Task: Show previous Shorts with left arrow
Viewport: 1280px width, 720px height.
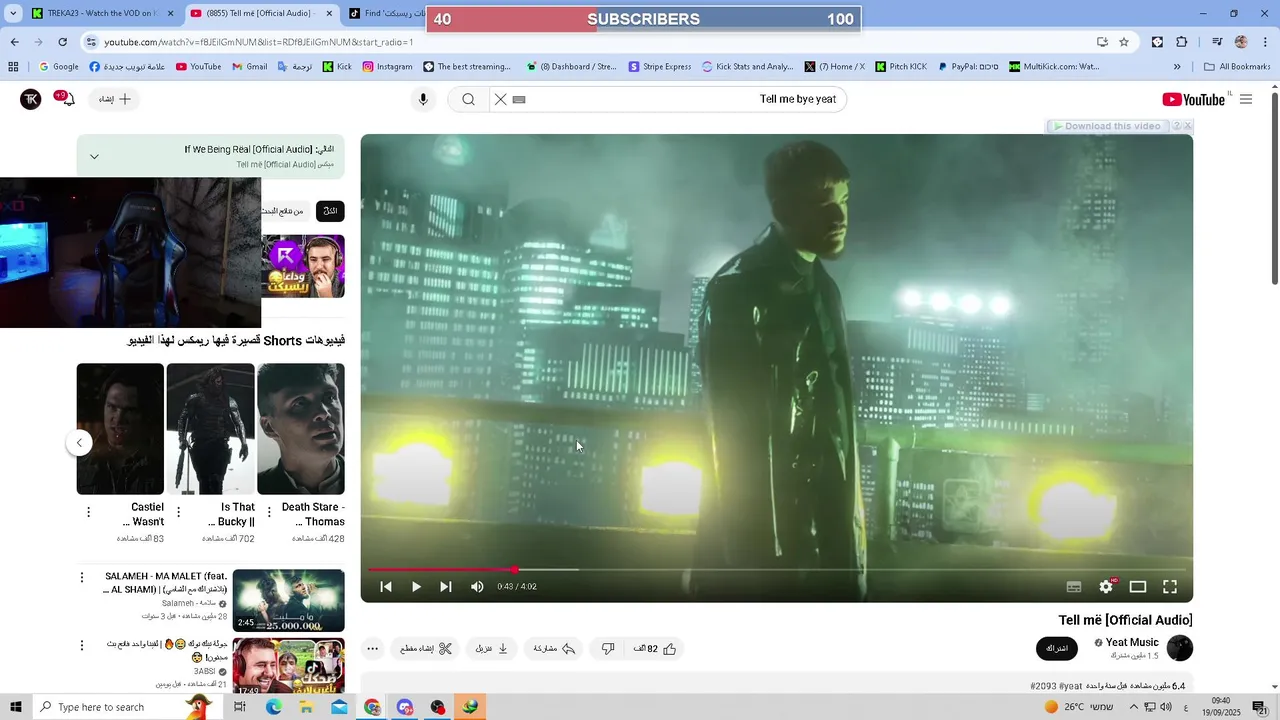Action: pyautogui.click(x=79, y=443)
